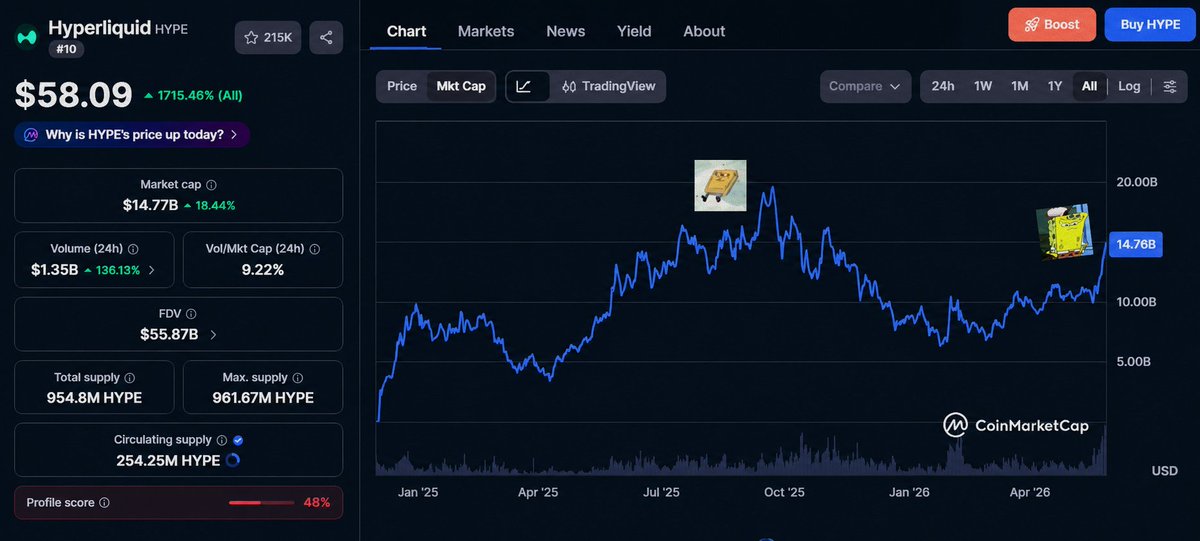Expand the "Why is HYPE's price up today?" chevron
The height and width of the screenshot is (541, 1200).
pos(234,134)
